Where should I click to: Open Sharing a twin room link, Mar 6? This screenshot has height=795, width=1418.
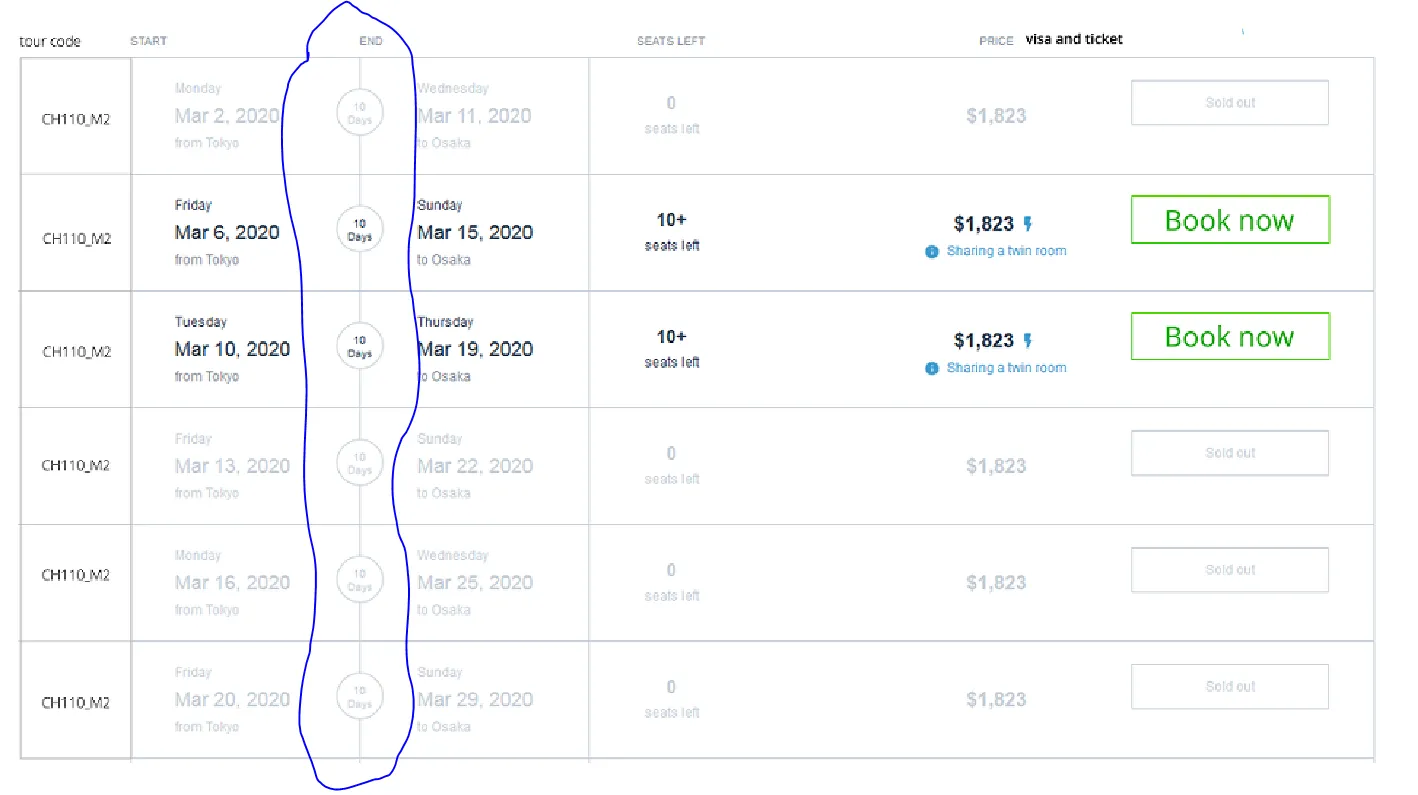pos(1006,251)
